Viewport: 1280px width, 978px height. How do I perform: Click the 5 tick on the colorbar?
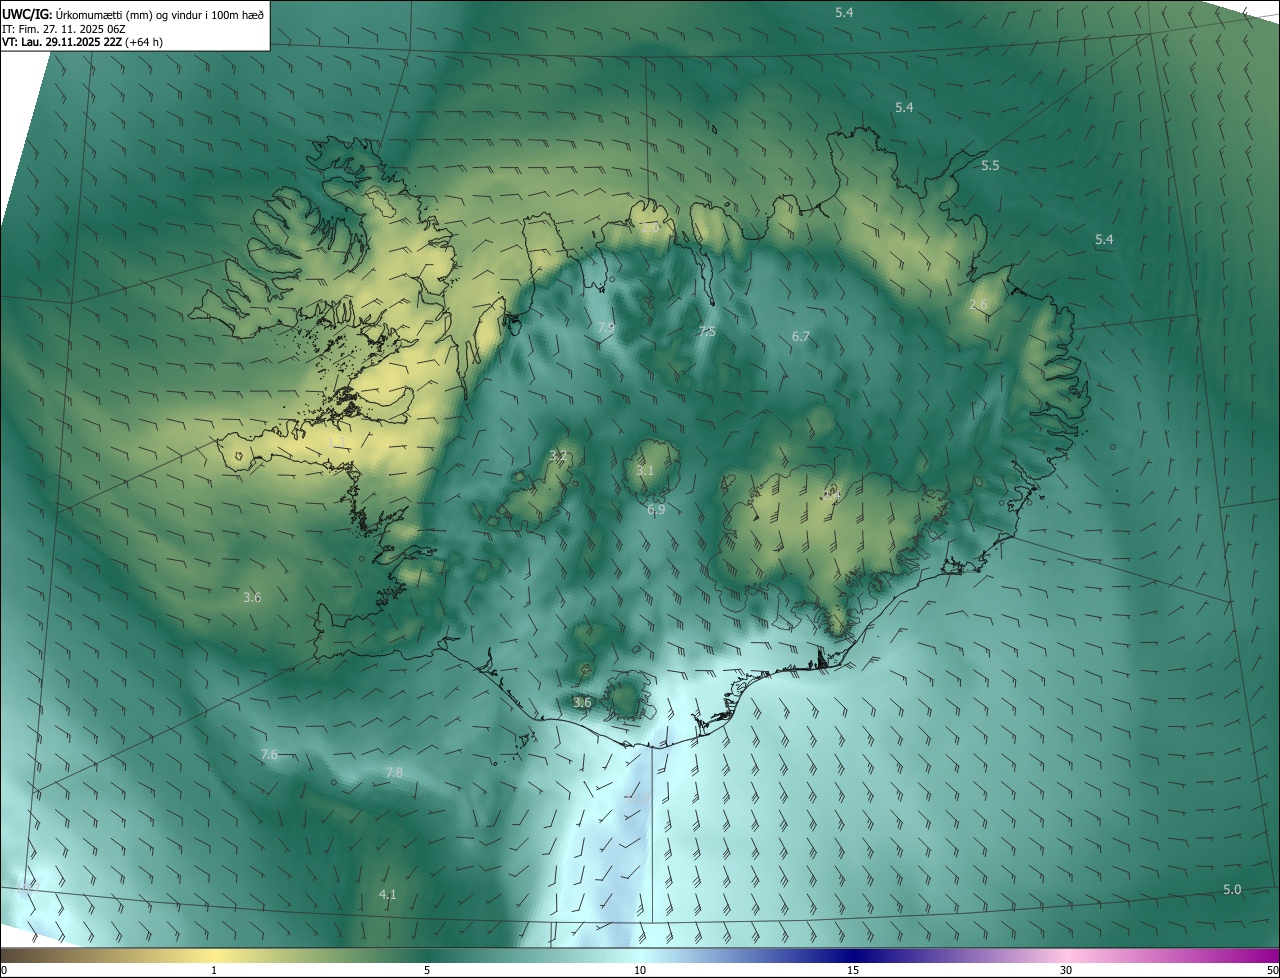[x=427, y=970]
